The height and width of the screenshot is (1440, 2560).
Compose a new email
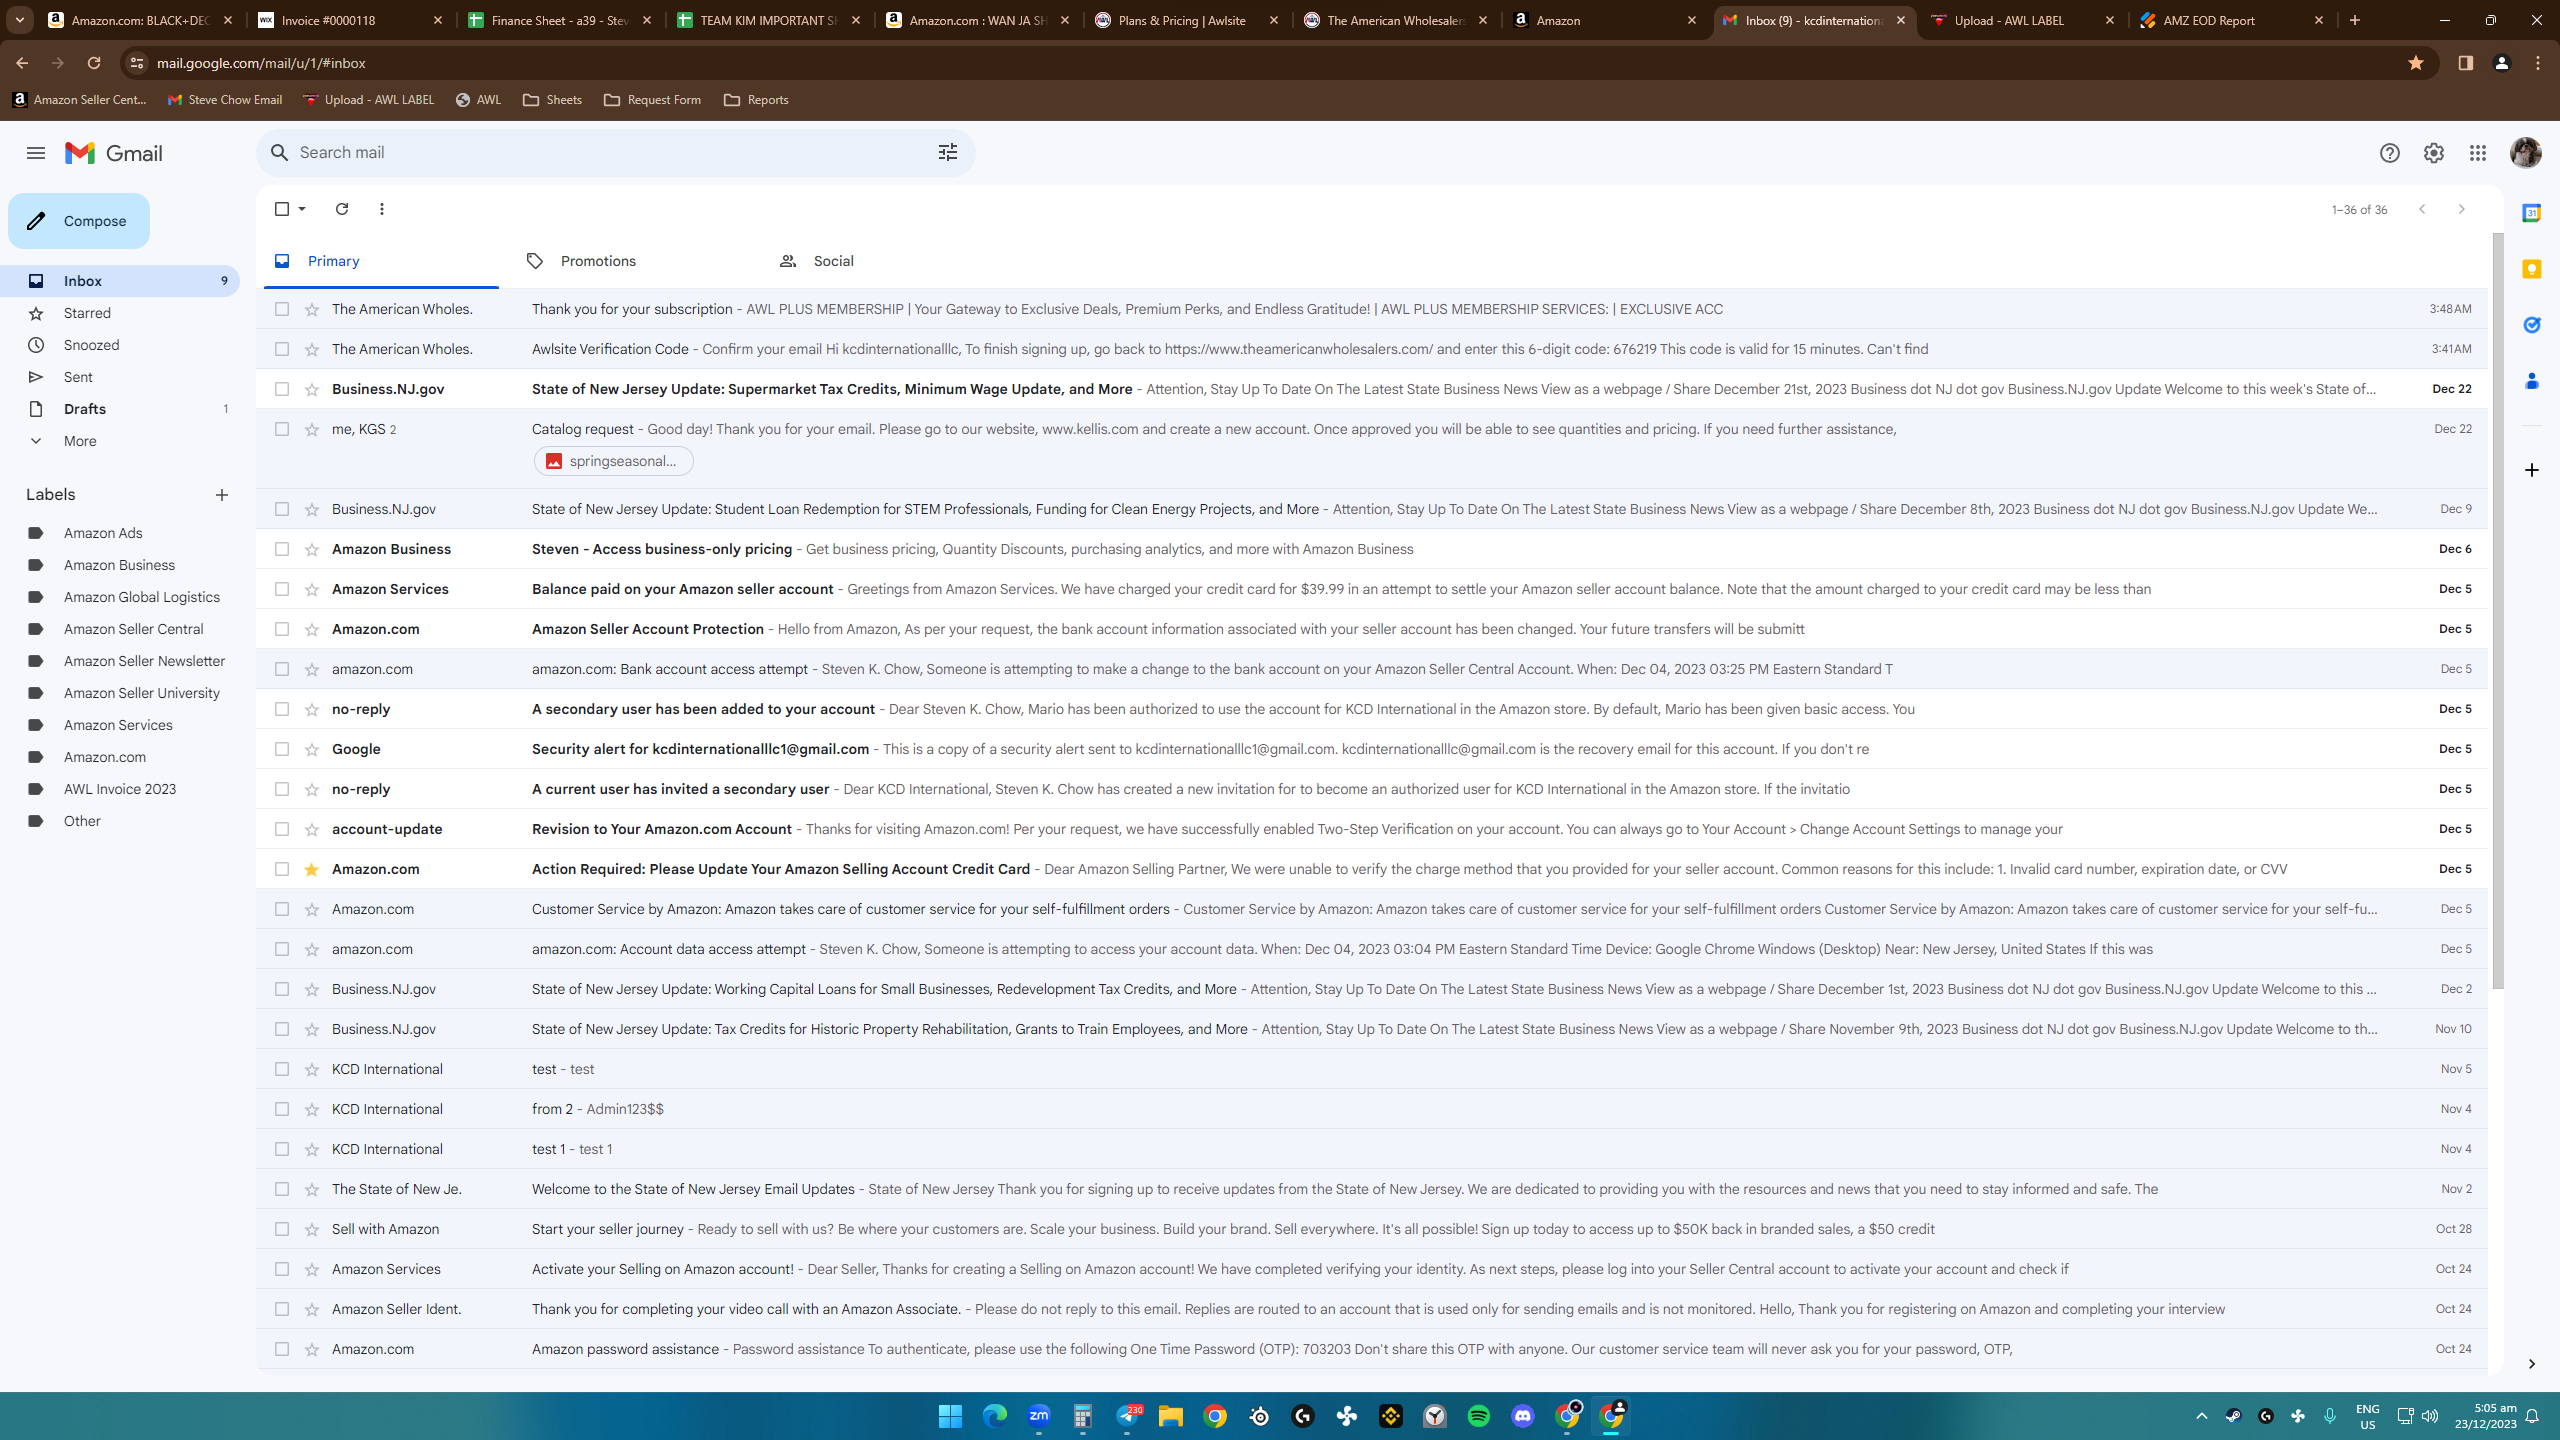[79, 221]
